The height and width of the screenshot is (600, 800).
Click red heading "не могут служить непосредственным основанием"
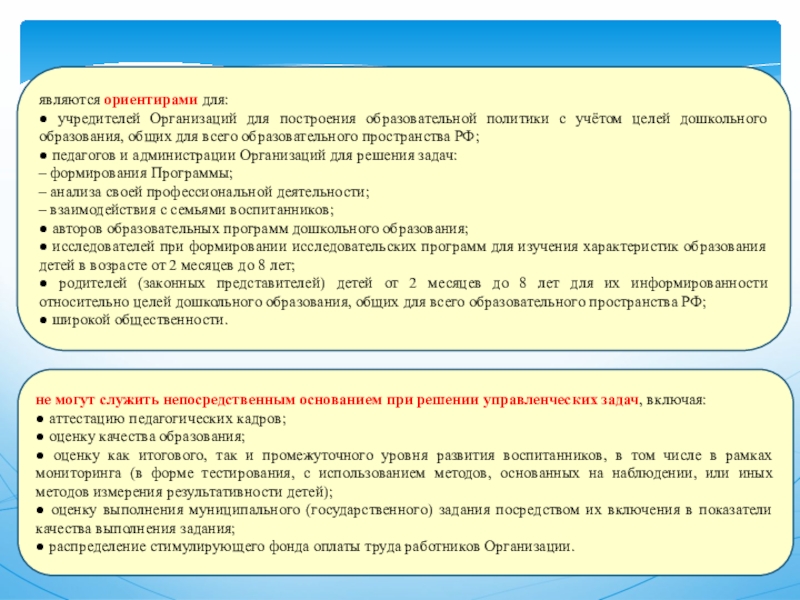[337, 400]
